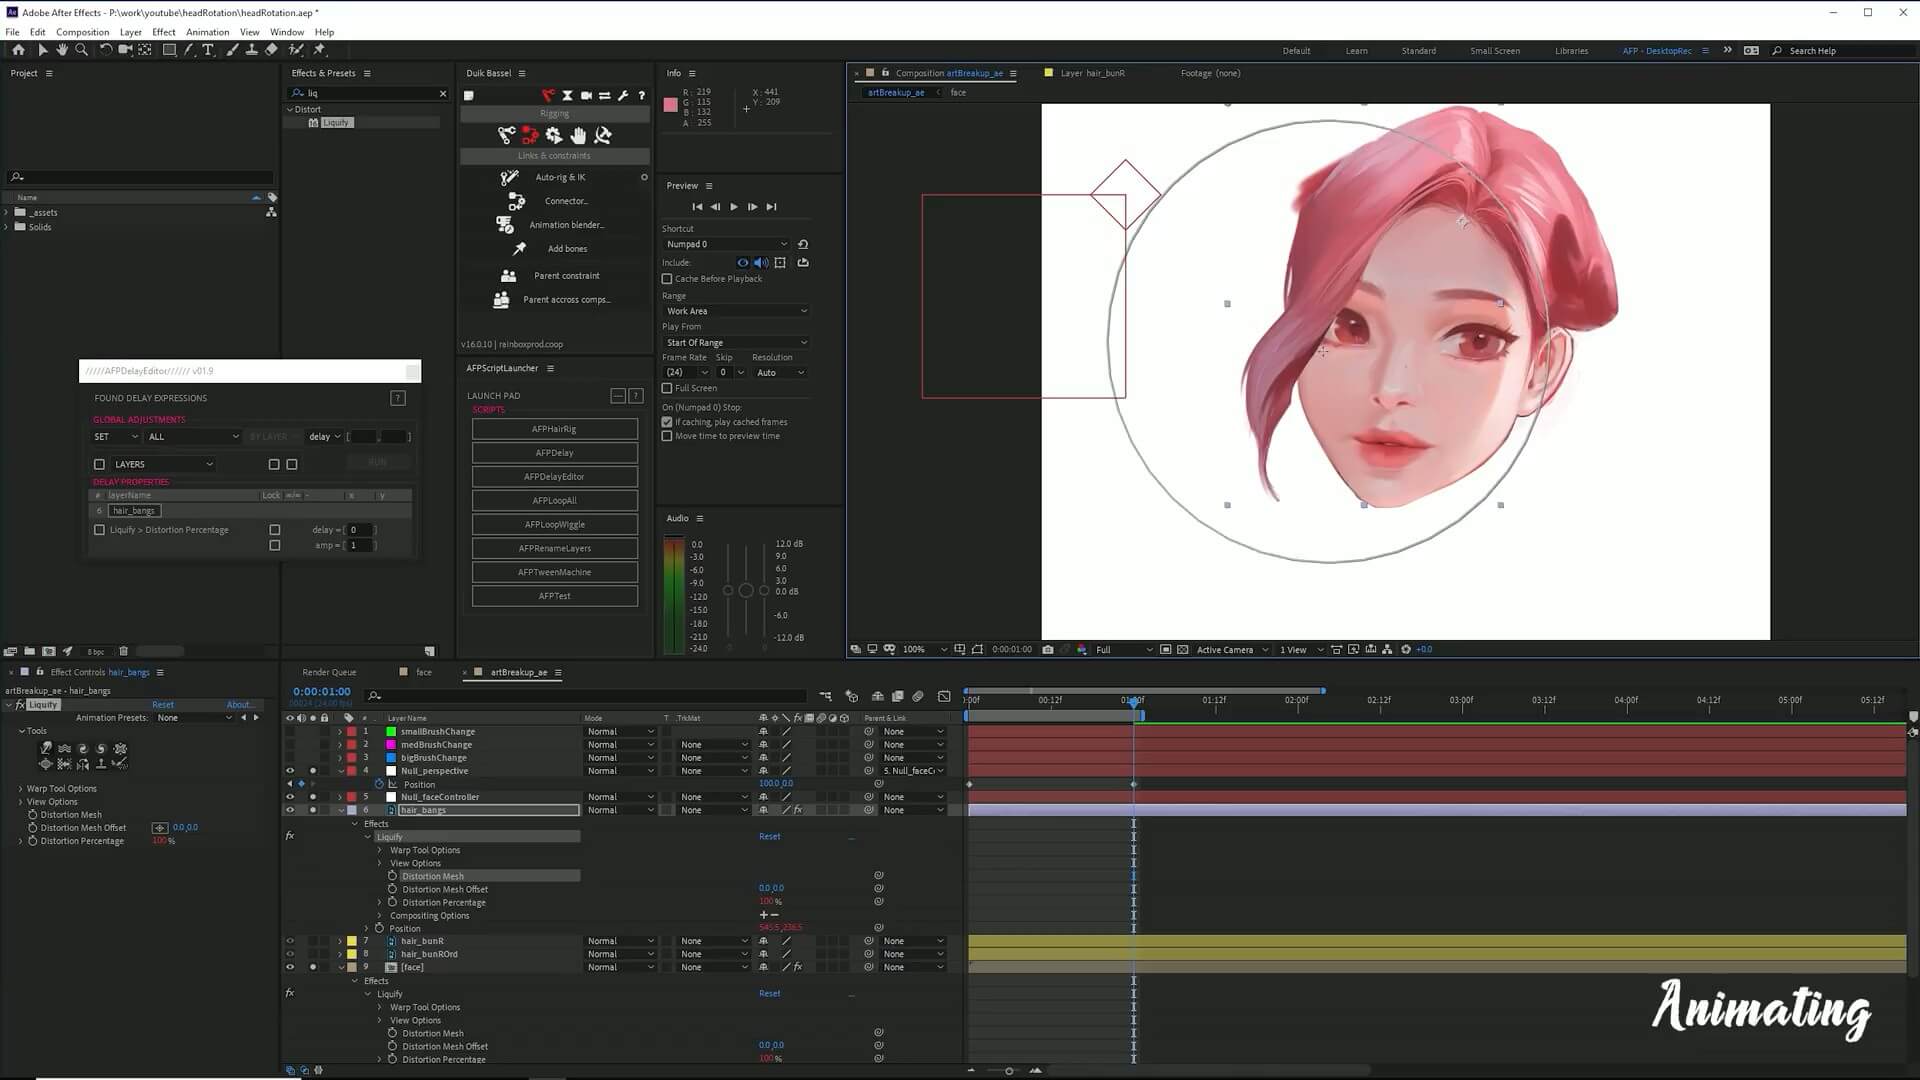
Task: Open Duik camera tools icon
Action: (586, 95)
